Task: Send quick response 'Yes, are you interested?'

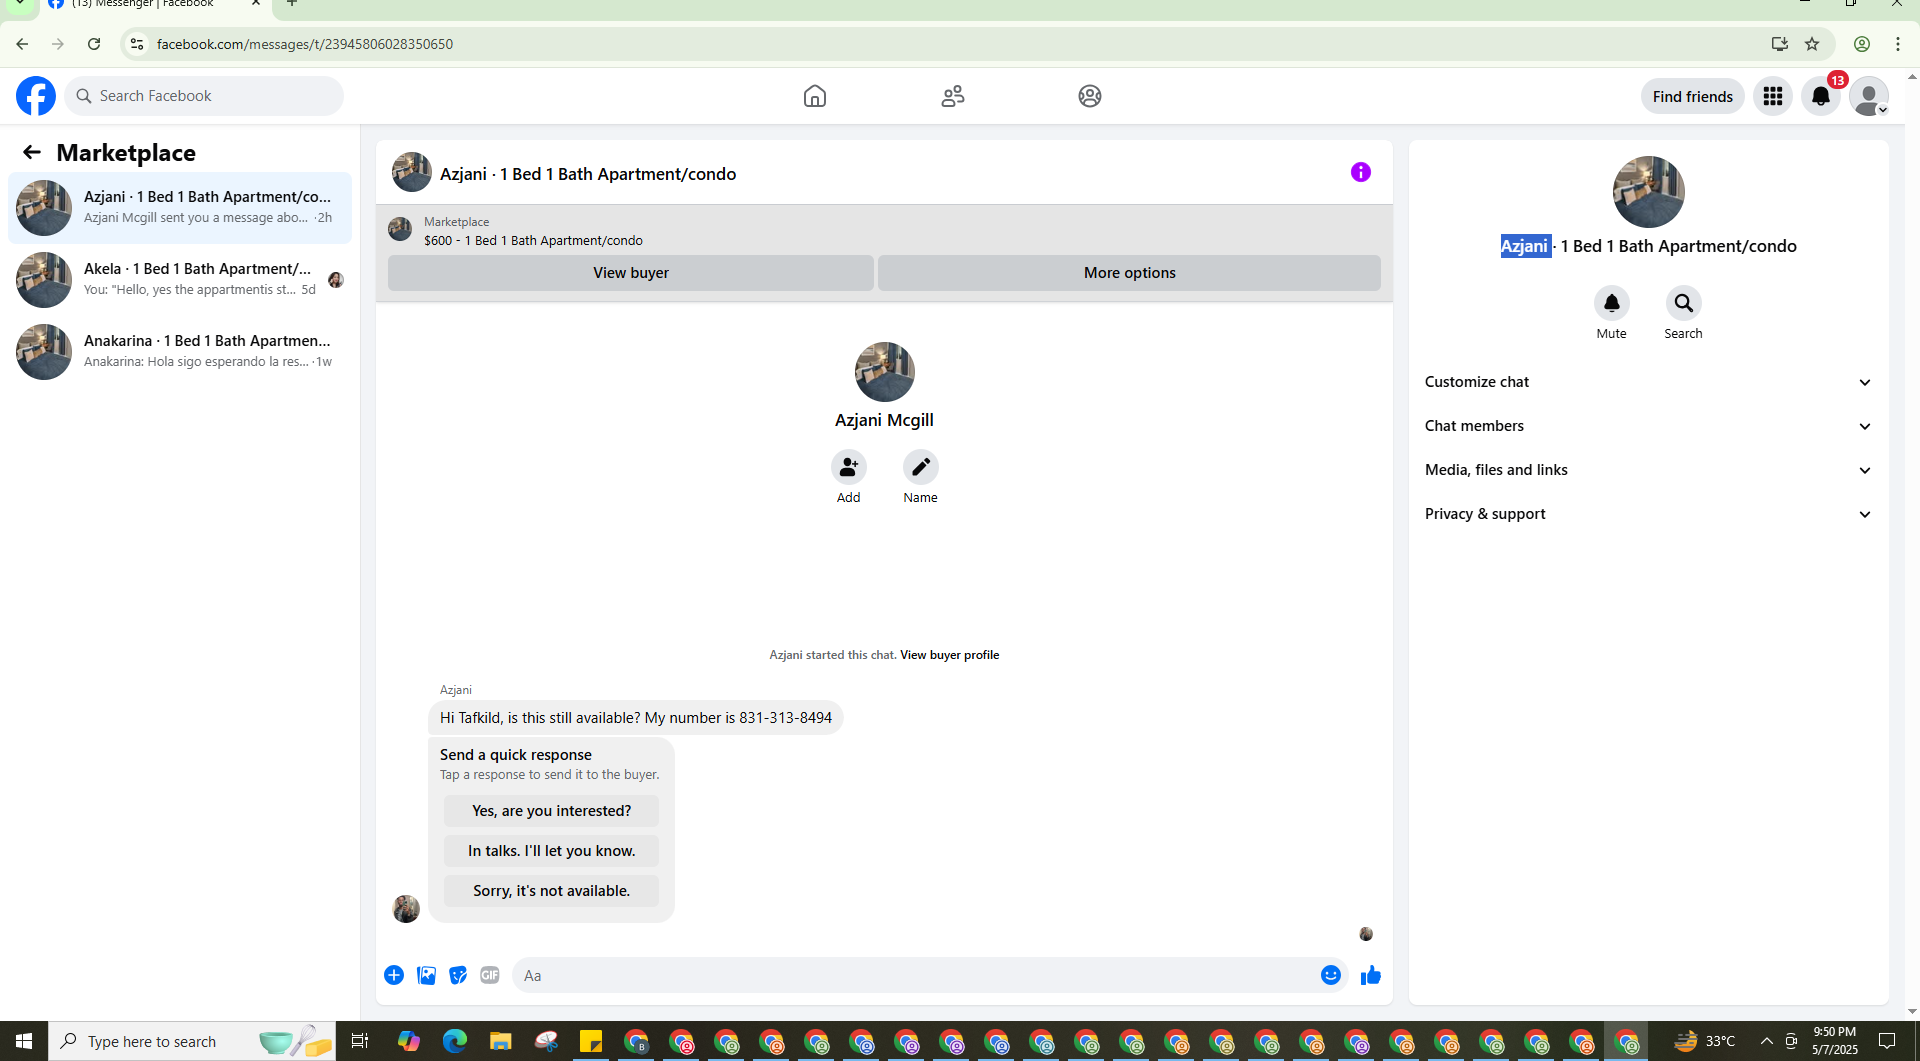Action: (551, 811)
